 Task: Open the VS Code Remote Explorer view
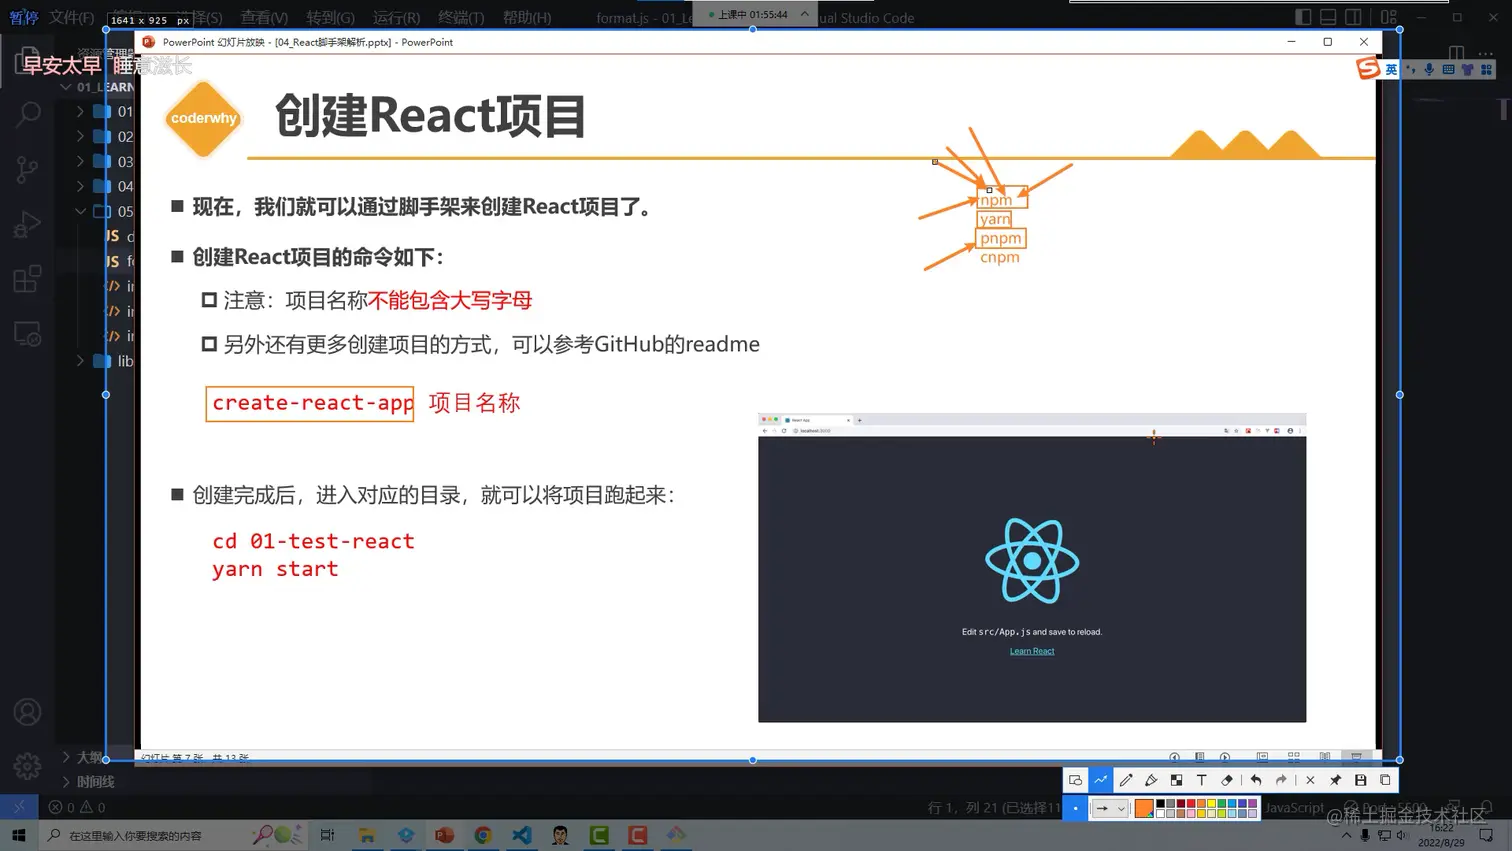coord(28,334)
